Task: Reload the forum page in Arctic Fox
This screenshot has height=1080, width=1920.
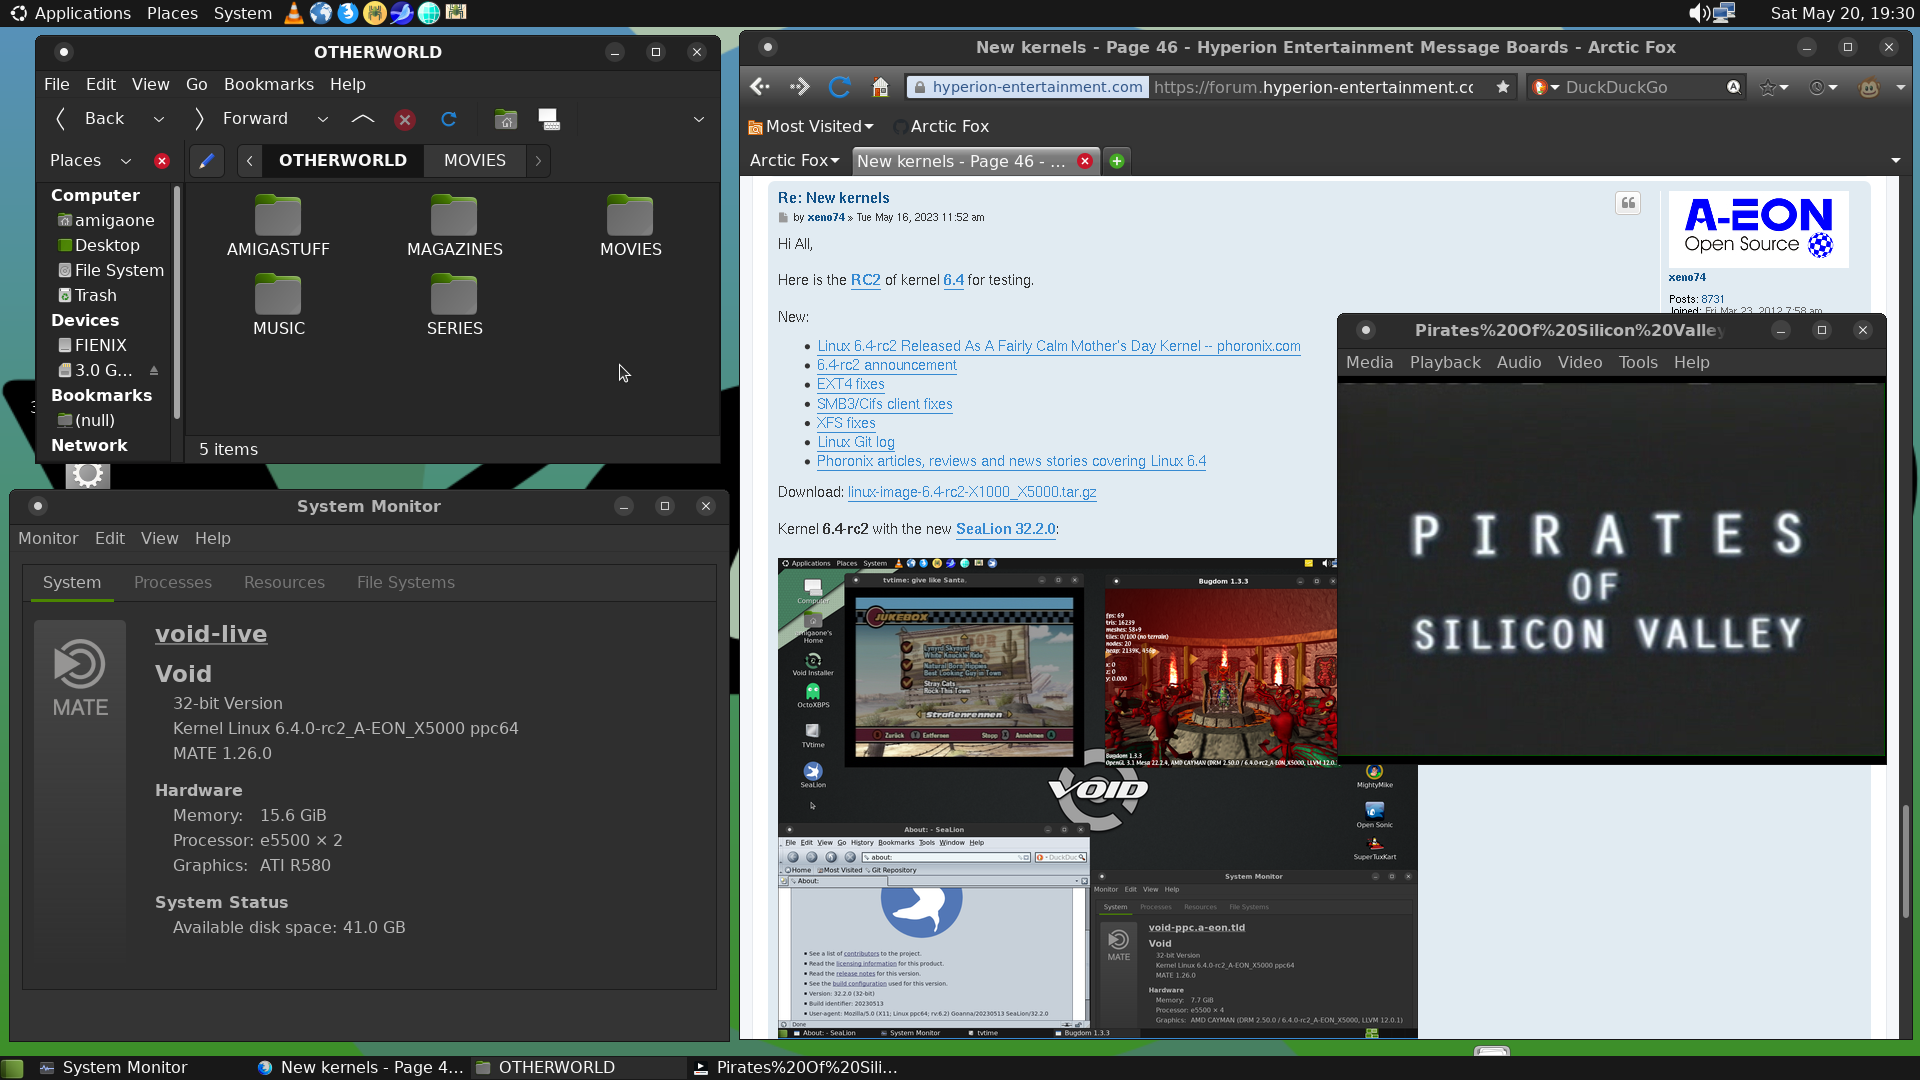Action: 839,87
